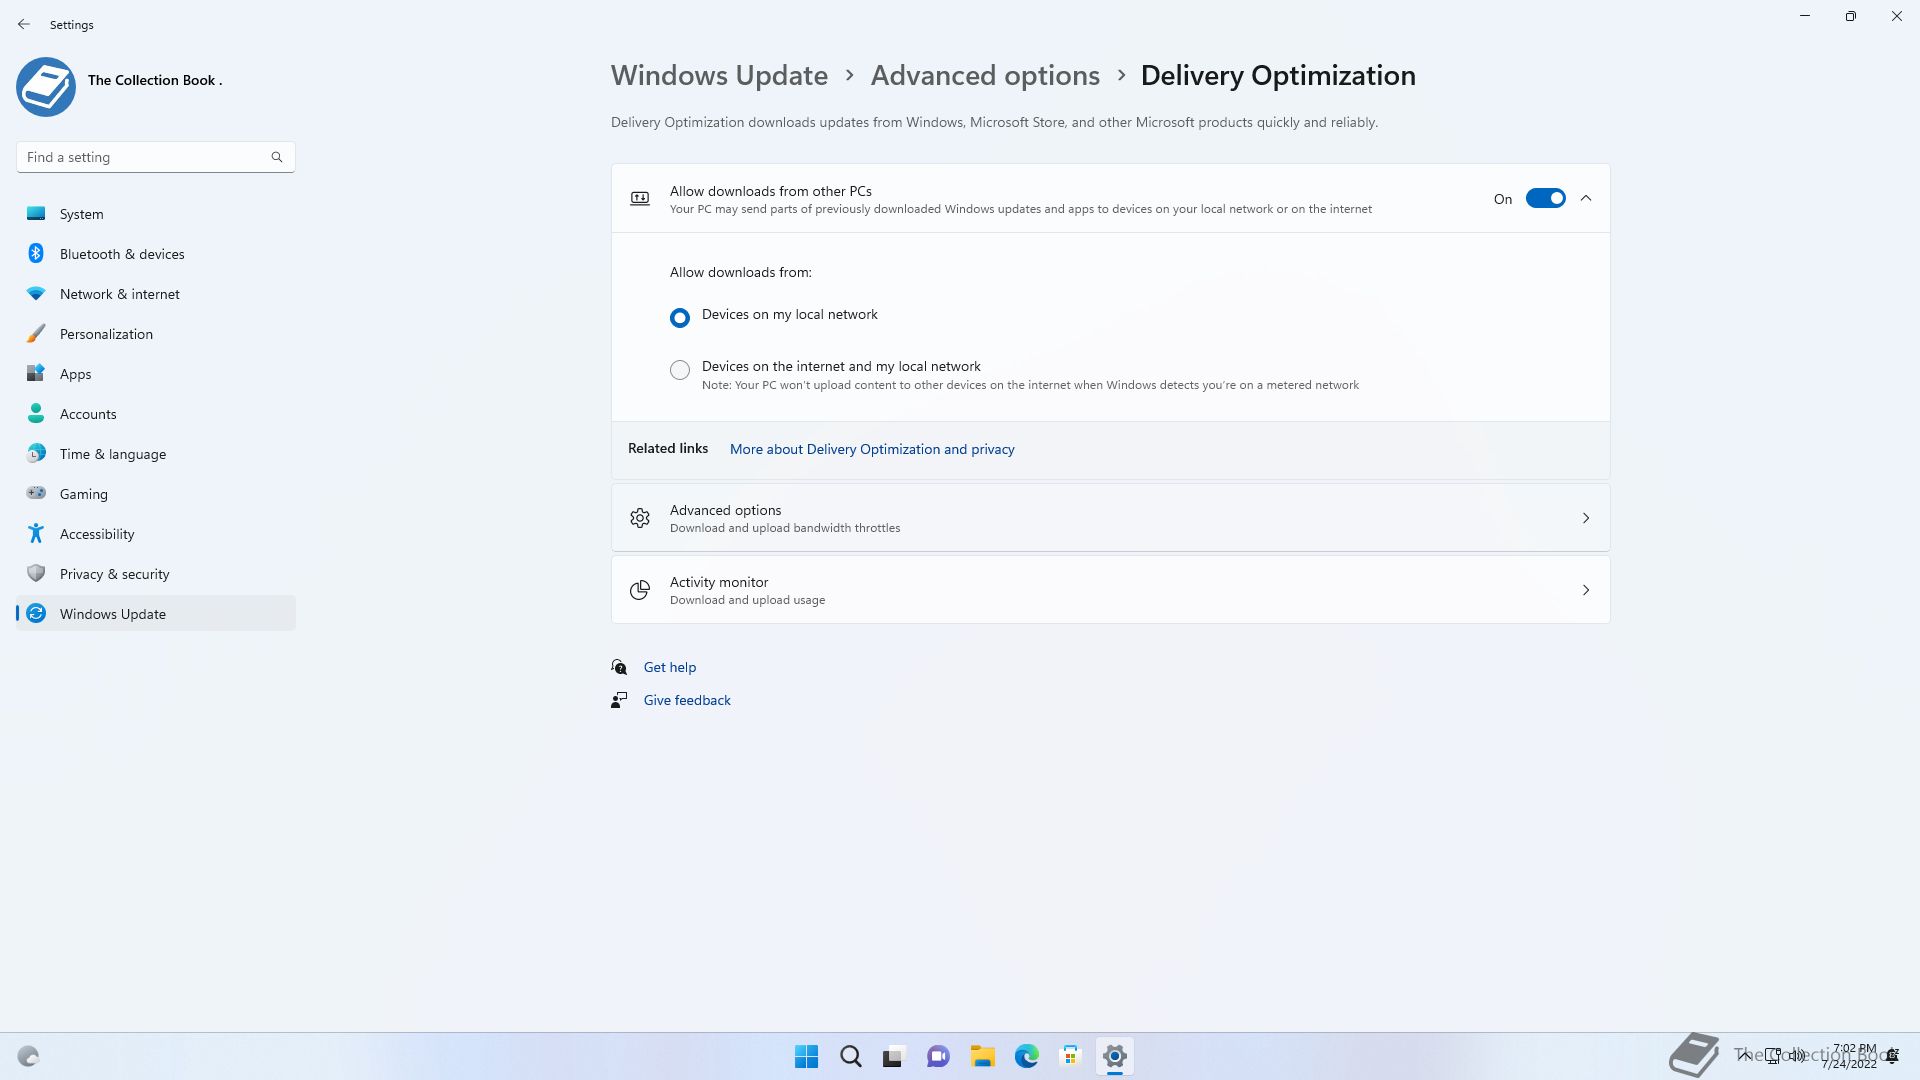This screenshot has height=1080, width=1920.
Task: Click the Give feedback person icon
Action: tap(619, 700)
